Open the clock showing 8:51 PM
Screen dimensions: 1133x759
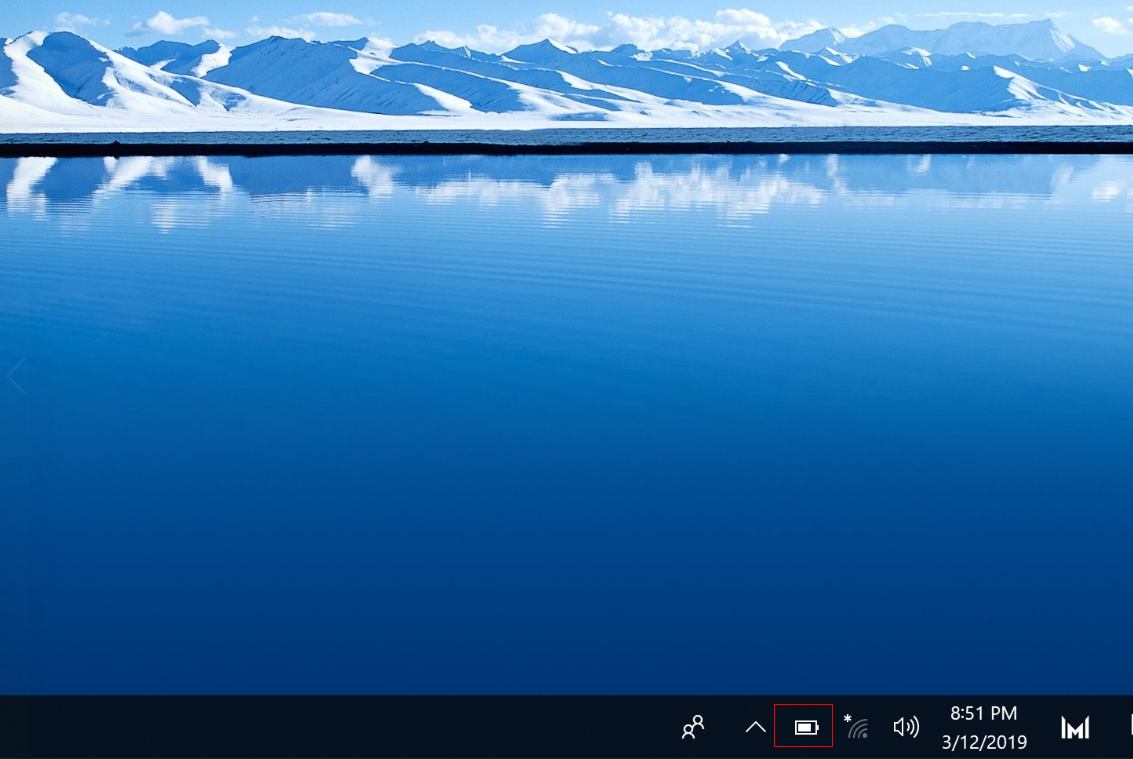pyautogui.click(x=983, y=714)
